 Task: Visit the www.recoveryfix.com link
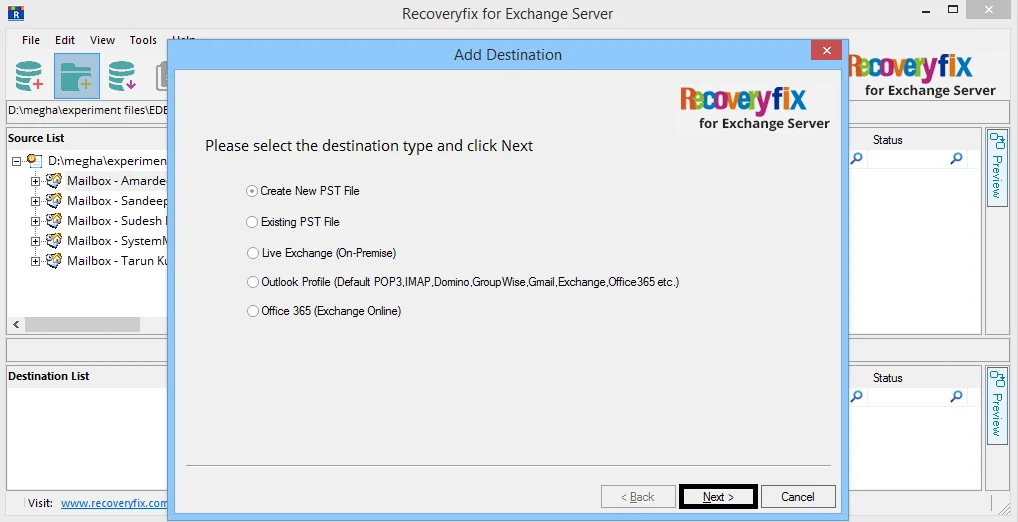click(x=114, y=503)
